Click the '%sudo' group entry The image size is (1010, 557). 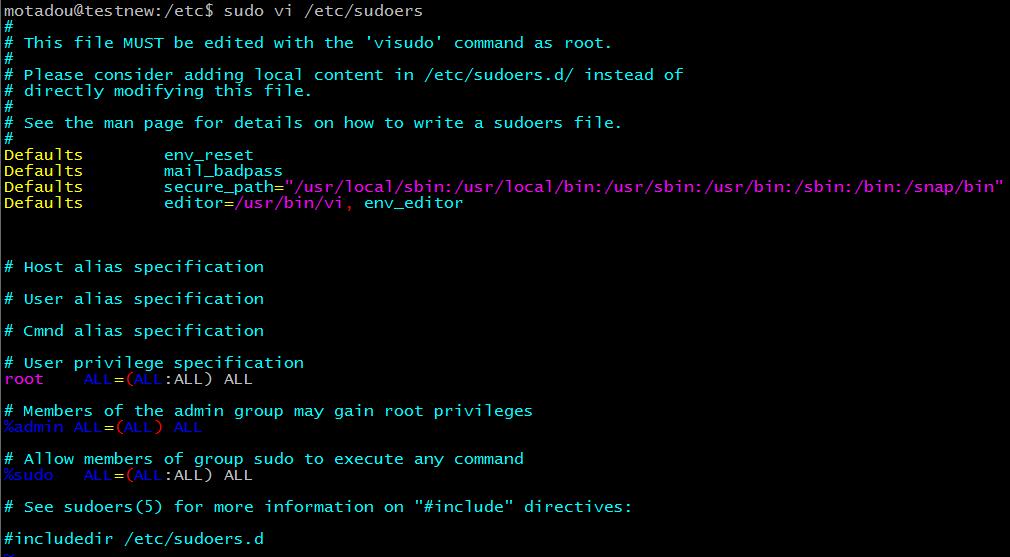click(x=29, y=475)
